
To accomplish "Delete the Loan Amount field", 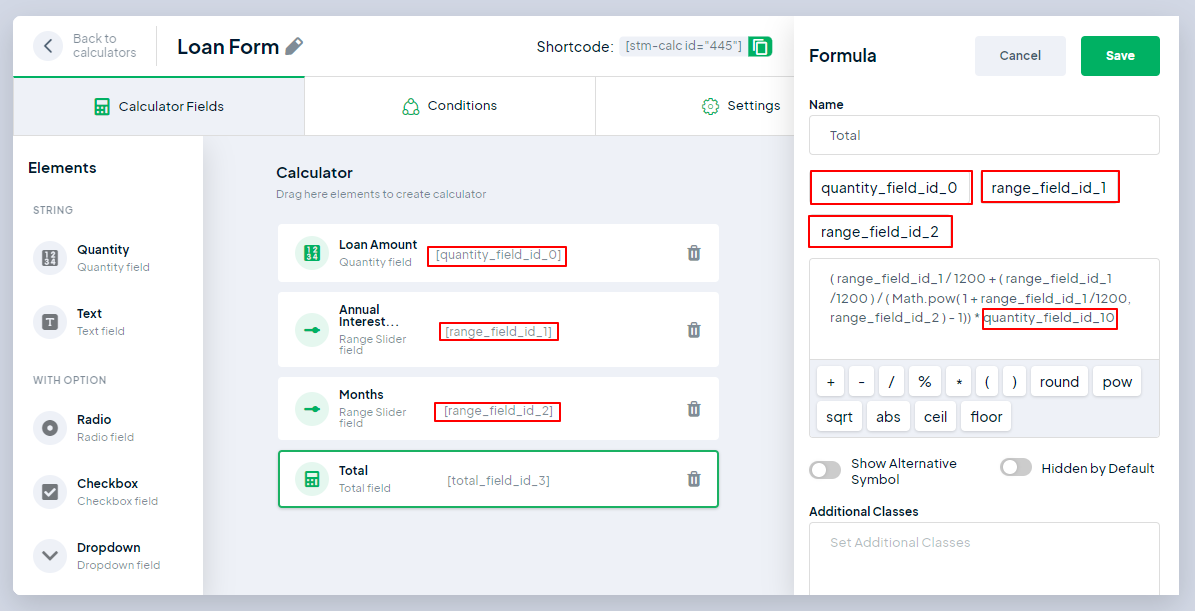I will point(694,253).
